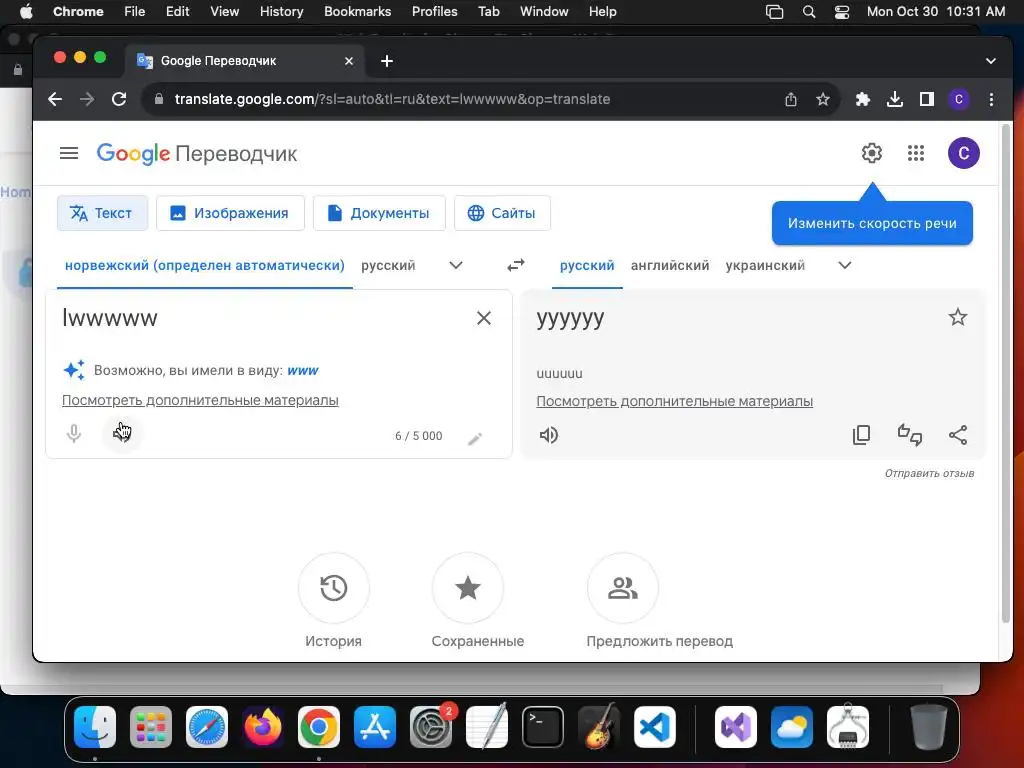Viewport: 1024px width, 768px height.
Task: Rate this translation with thumbs icon
Action: (x=910, y=435)
